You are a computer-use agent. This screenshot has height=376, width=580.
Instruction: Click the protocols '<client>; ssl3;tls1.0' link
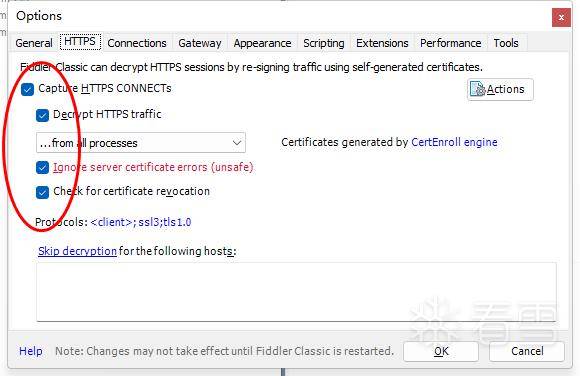pos(141,222)
